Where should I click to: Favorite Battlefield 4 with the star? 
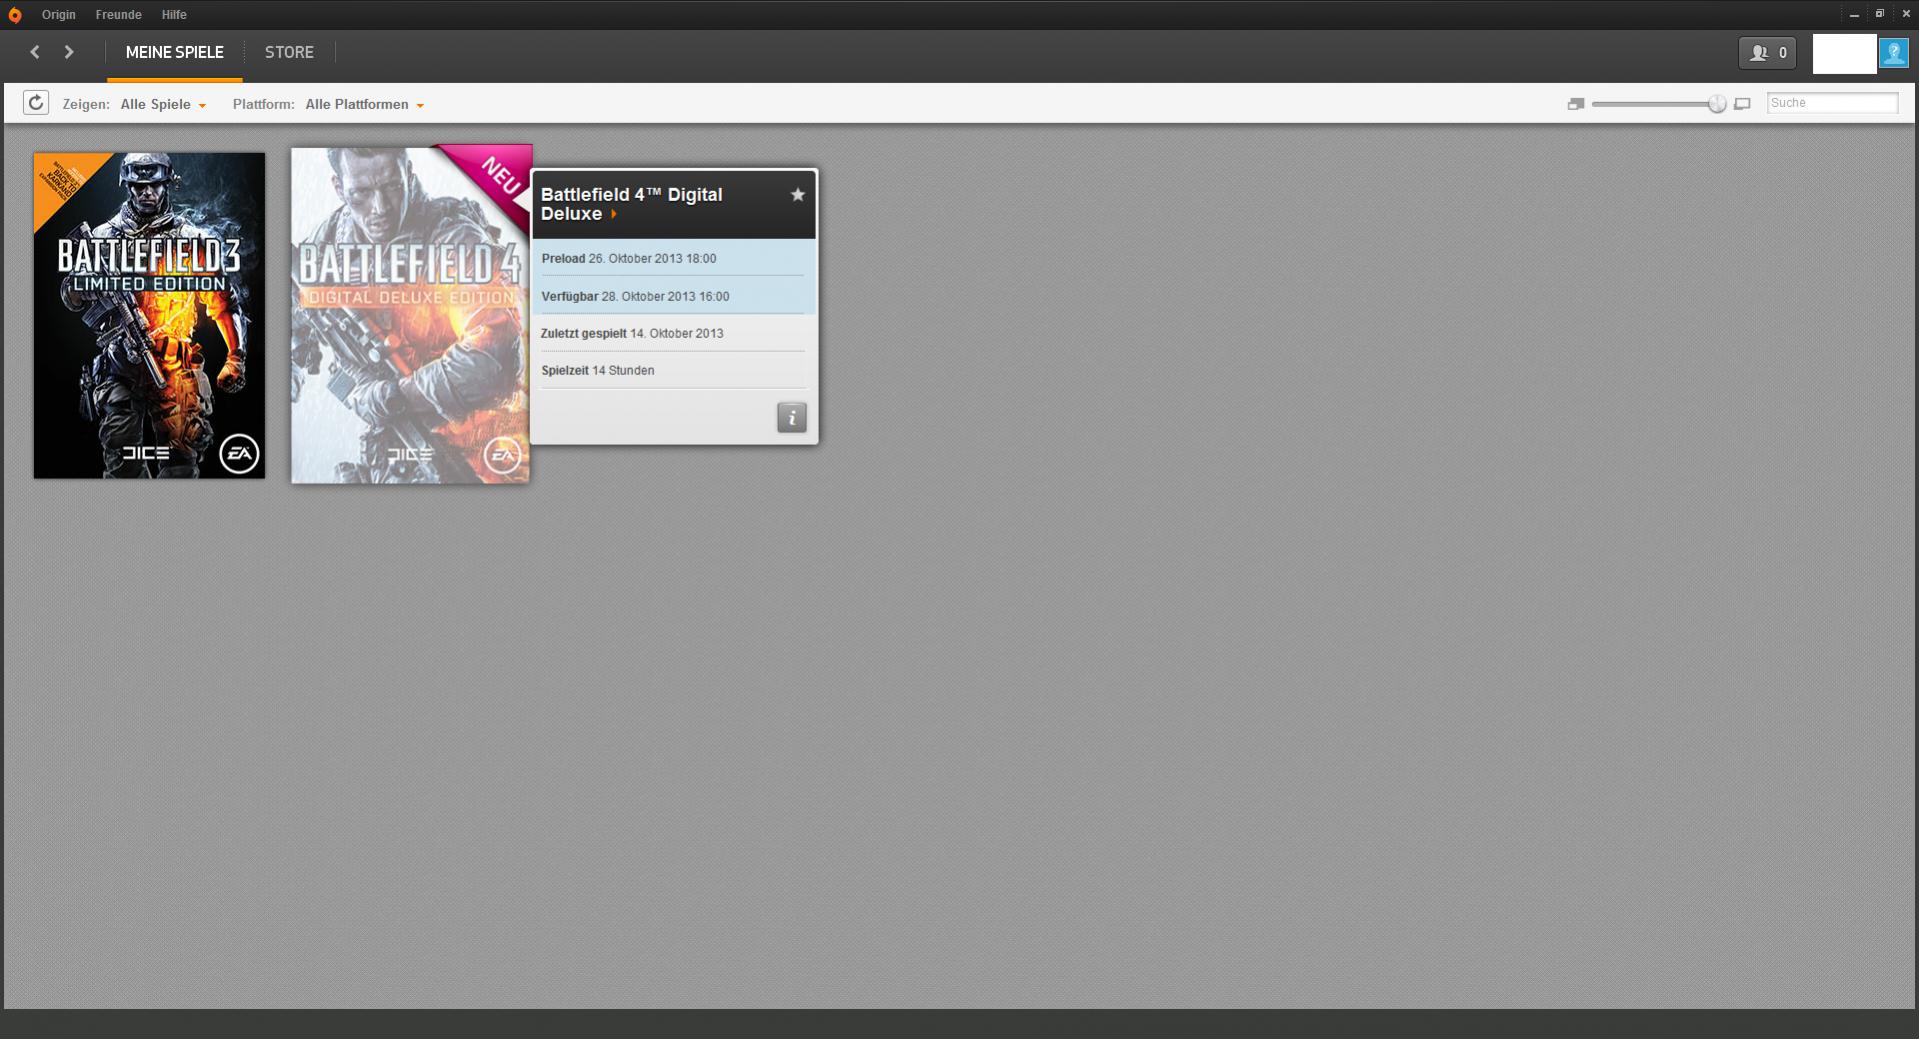(798, 195)
